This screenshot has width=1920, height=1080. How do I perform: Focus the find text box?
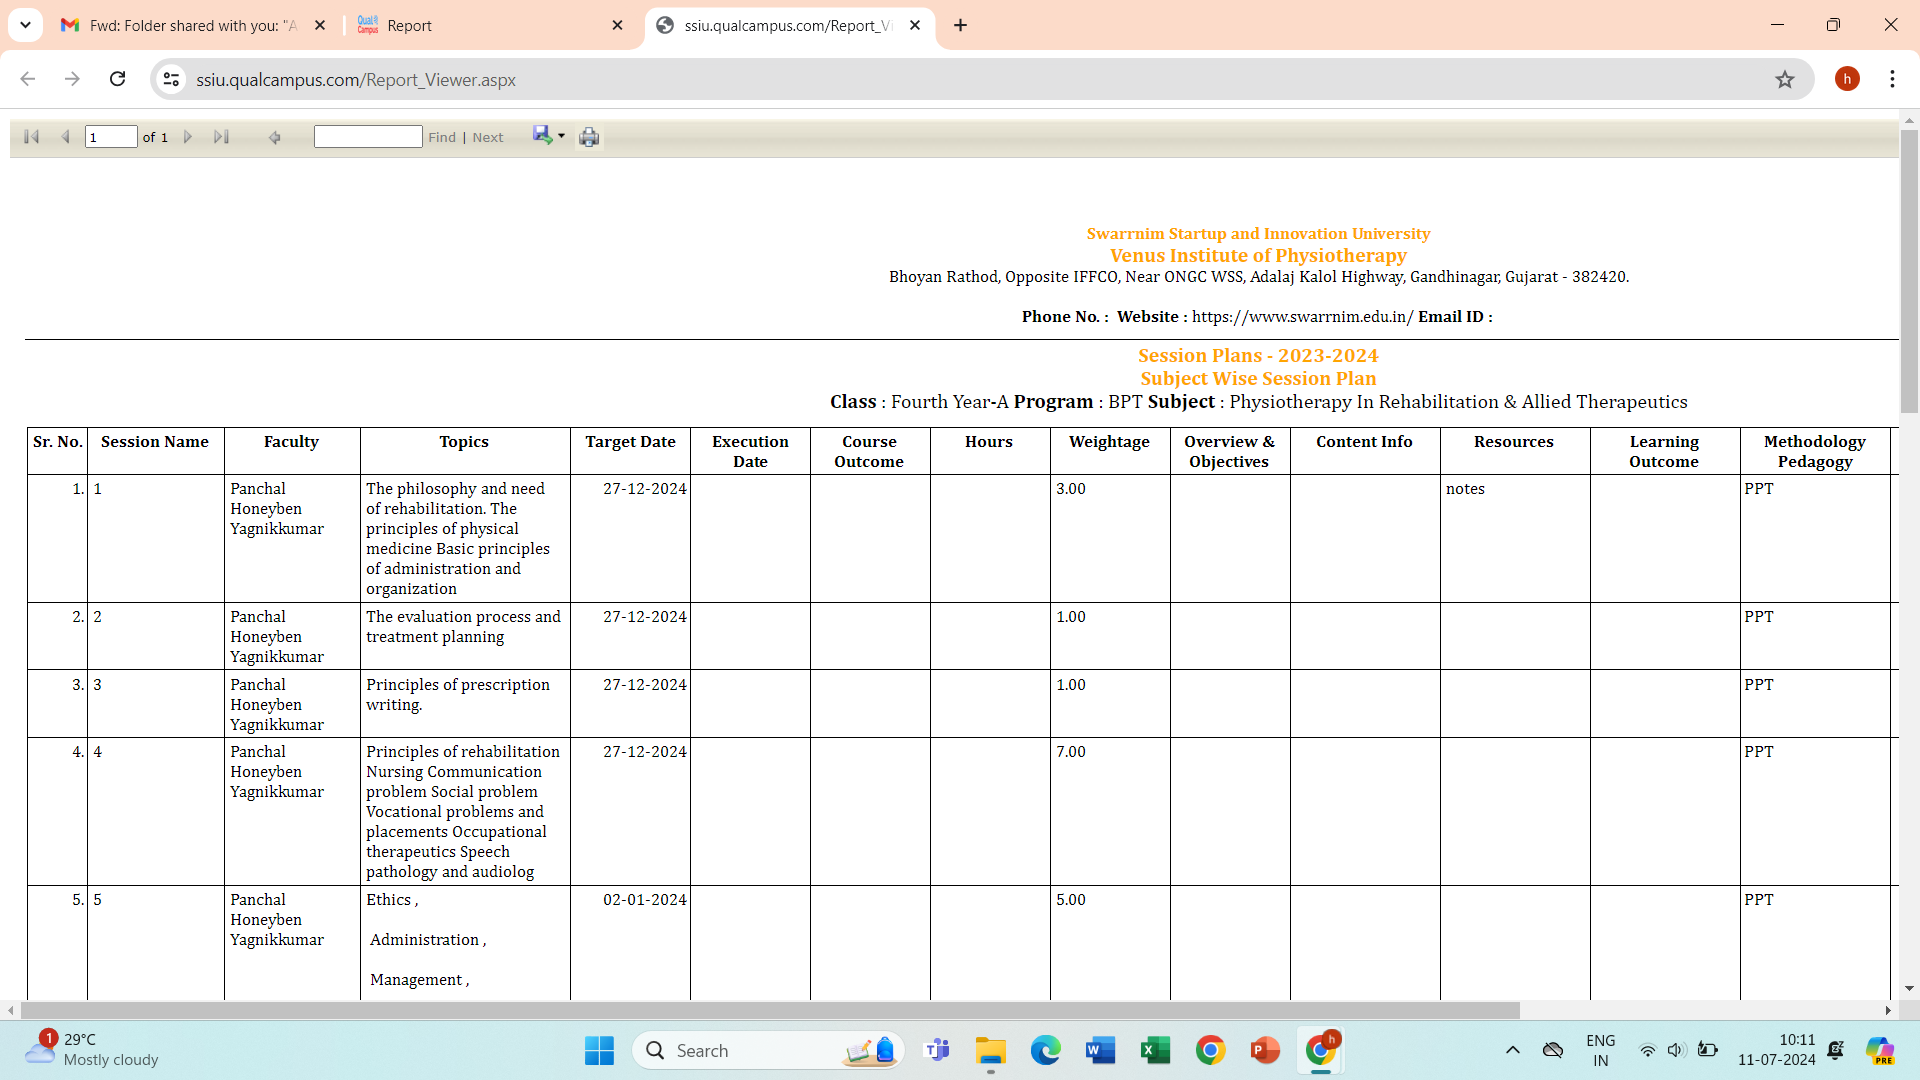368,137
